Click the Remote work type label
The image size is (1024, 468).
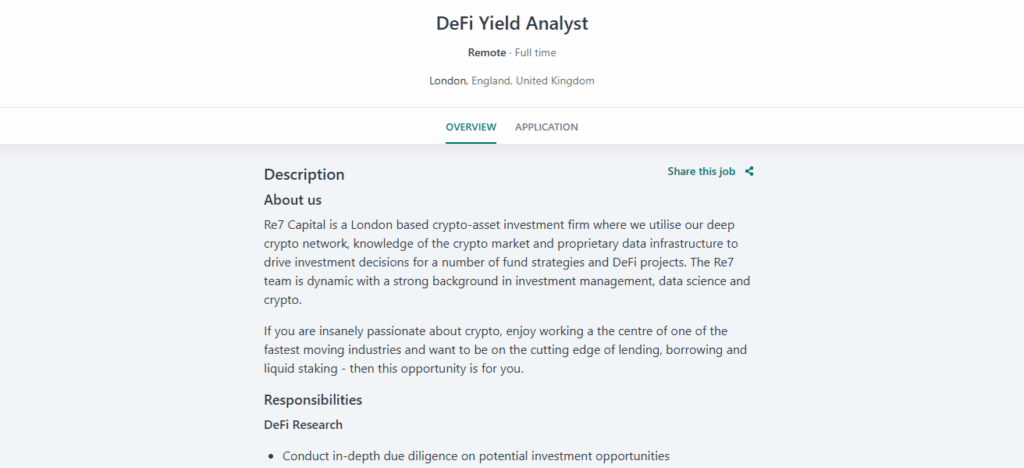tap(487, 53)
